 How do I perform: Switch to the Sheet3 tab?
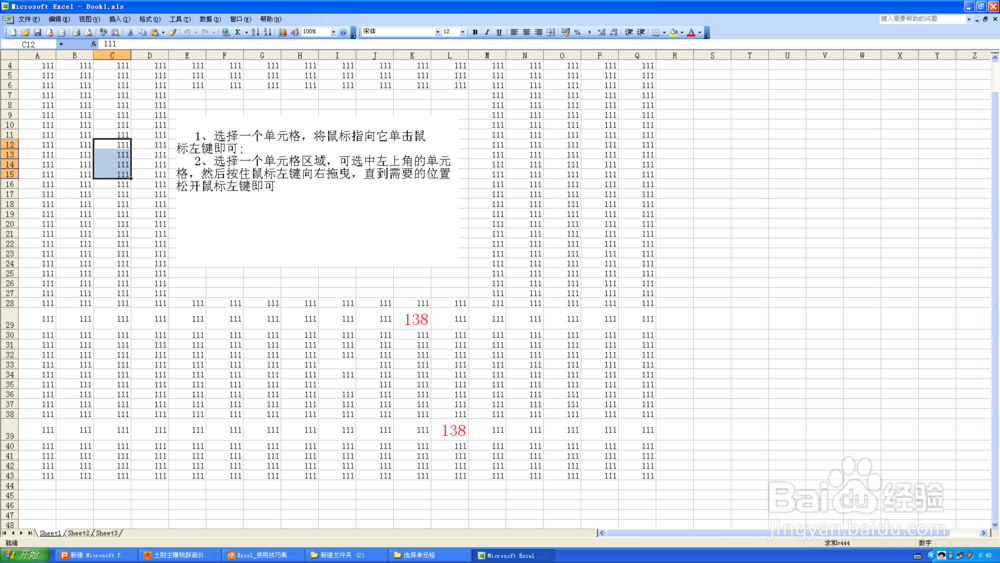(x=107, y=533)
